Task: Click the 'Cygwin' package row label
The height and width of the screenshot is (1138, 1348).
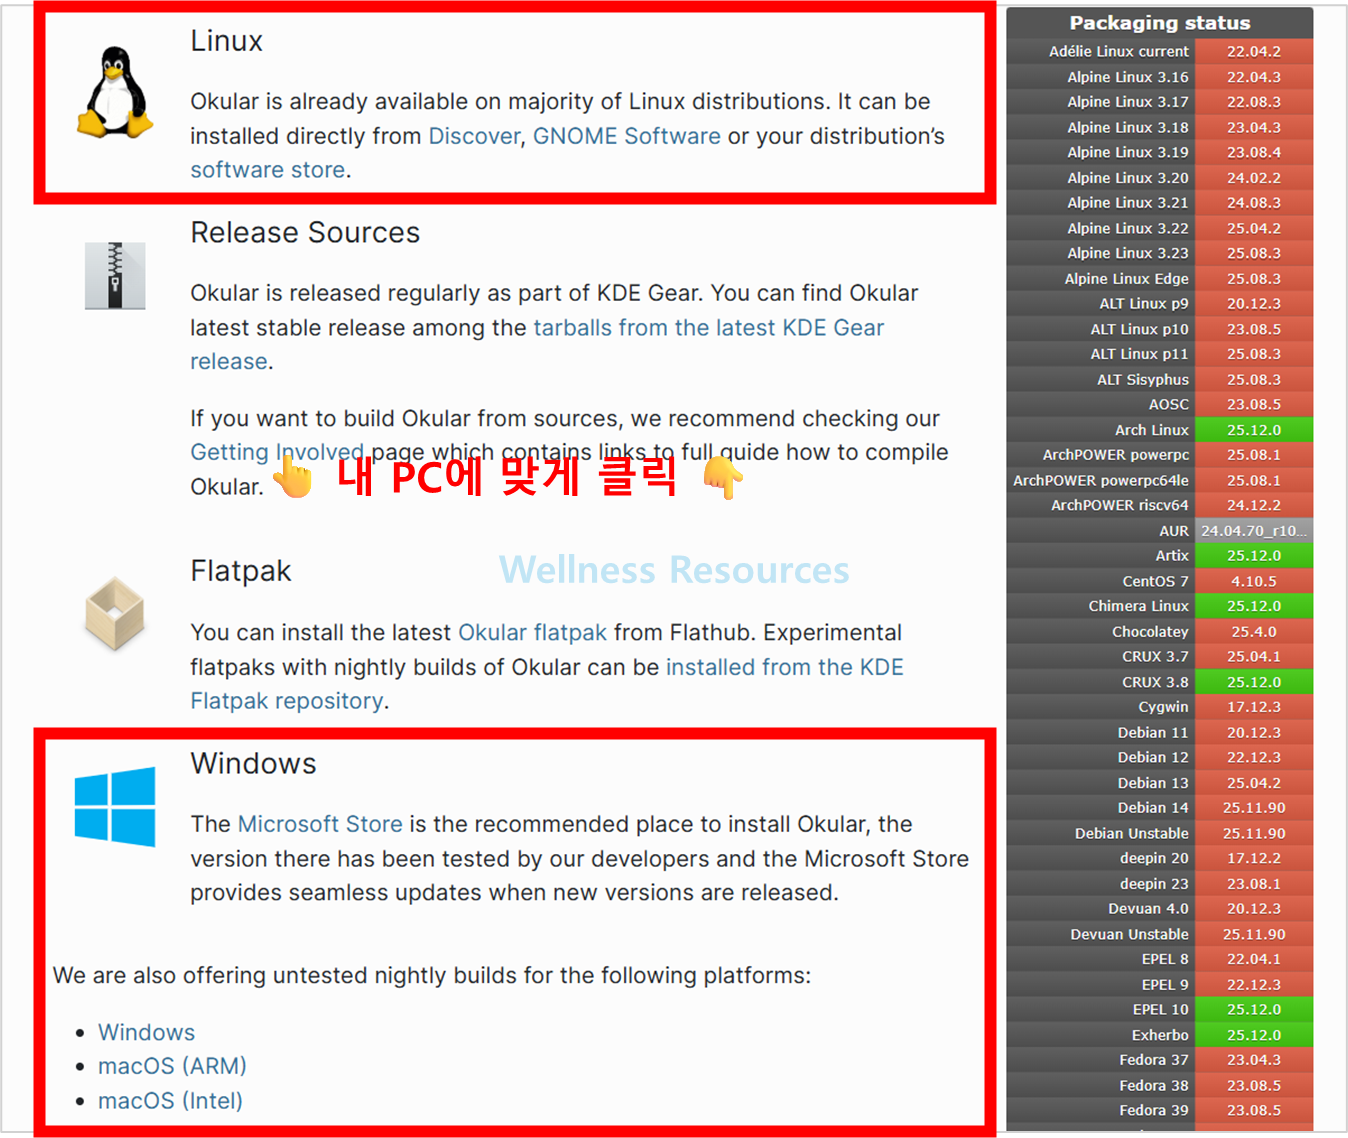Action: (1164, 707)
